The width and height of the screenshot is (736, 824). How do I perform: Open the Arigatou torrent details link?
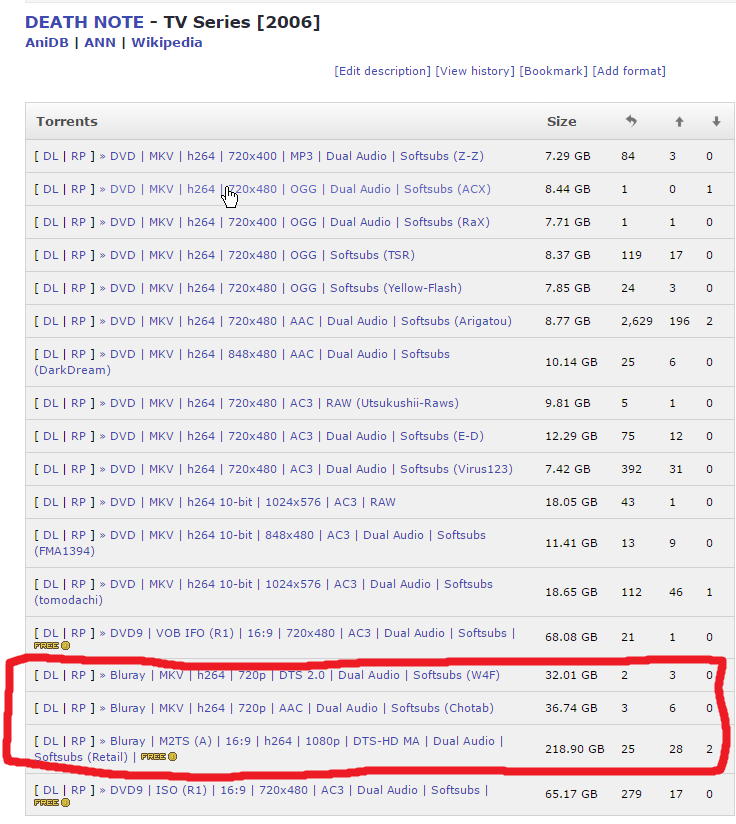(x=310, y=321)
